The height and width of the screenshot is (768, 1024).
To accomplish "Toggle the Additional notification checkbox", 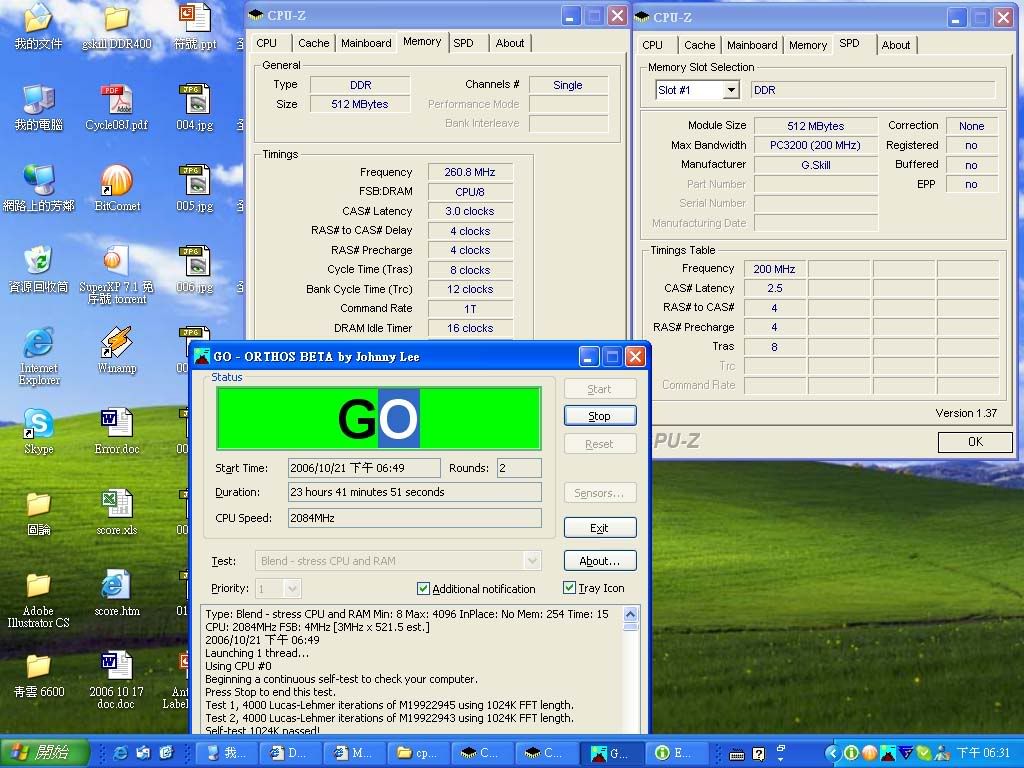I will pyautogui.click(x=423, y=588).
